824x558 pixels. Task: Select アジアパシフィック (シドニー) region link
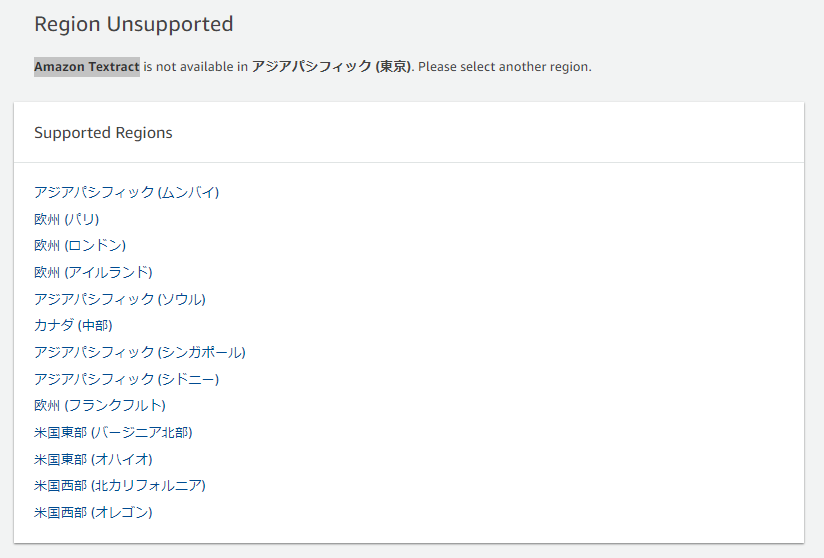(127, 379)
